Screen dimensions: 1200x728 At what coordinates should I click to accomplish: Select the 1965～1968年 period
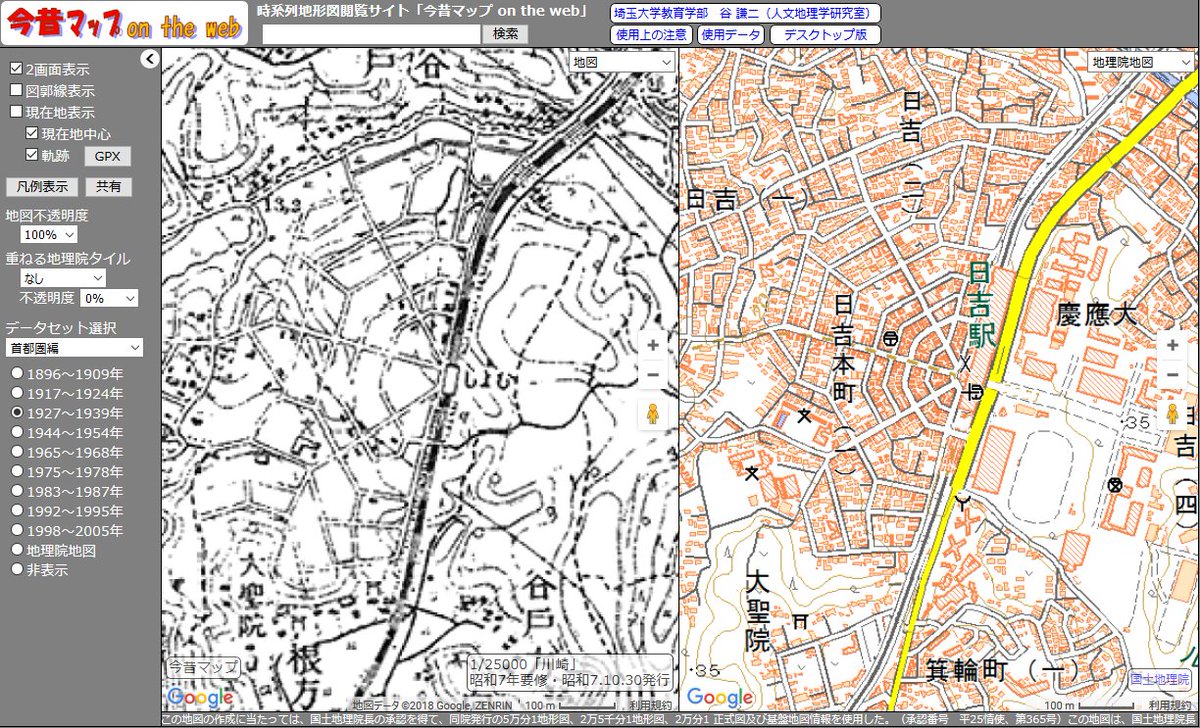(x=17, y=452)
